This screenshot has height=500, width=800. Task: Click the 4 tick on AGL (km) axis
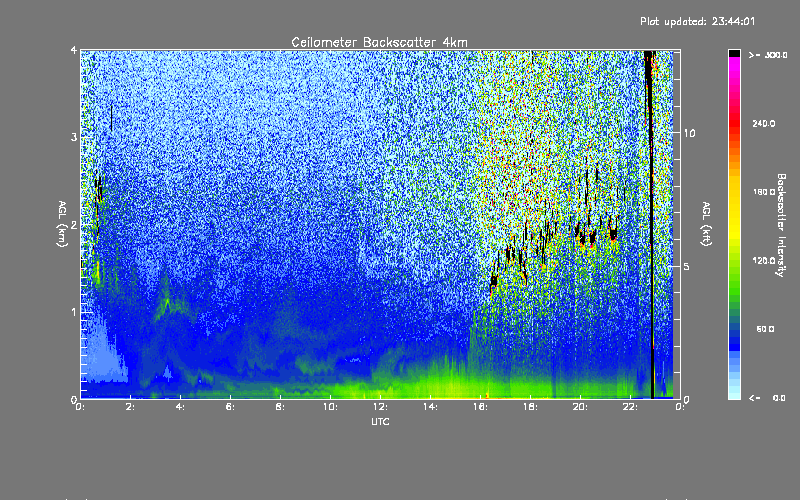pyautogui.click(x=74, y=51)
